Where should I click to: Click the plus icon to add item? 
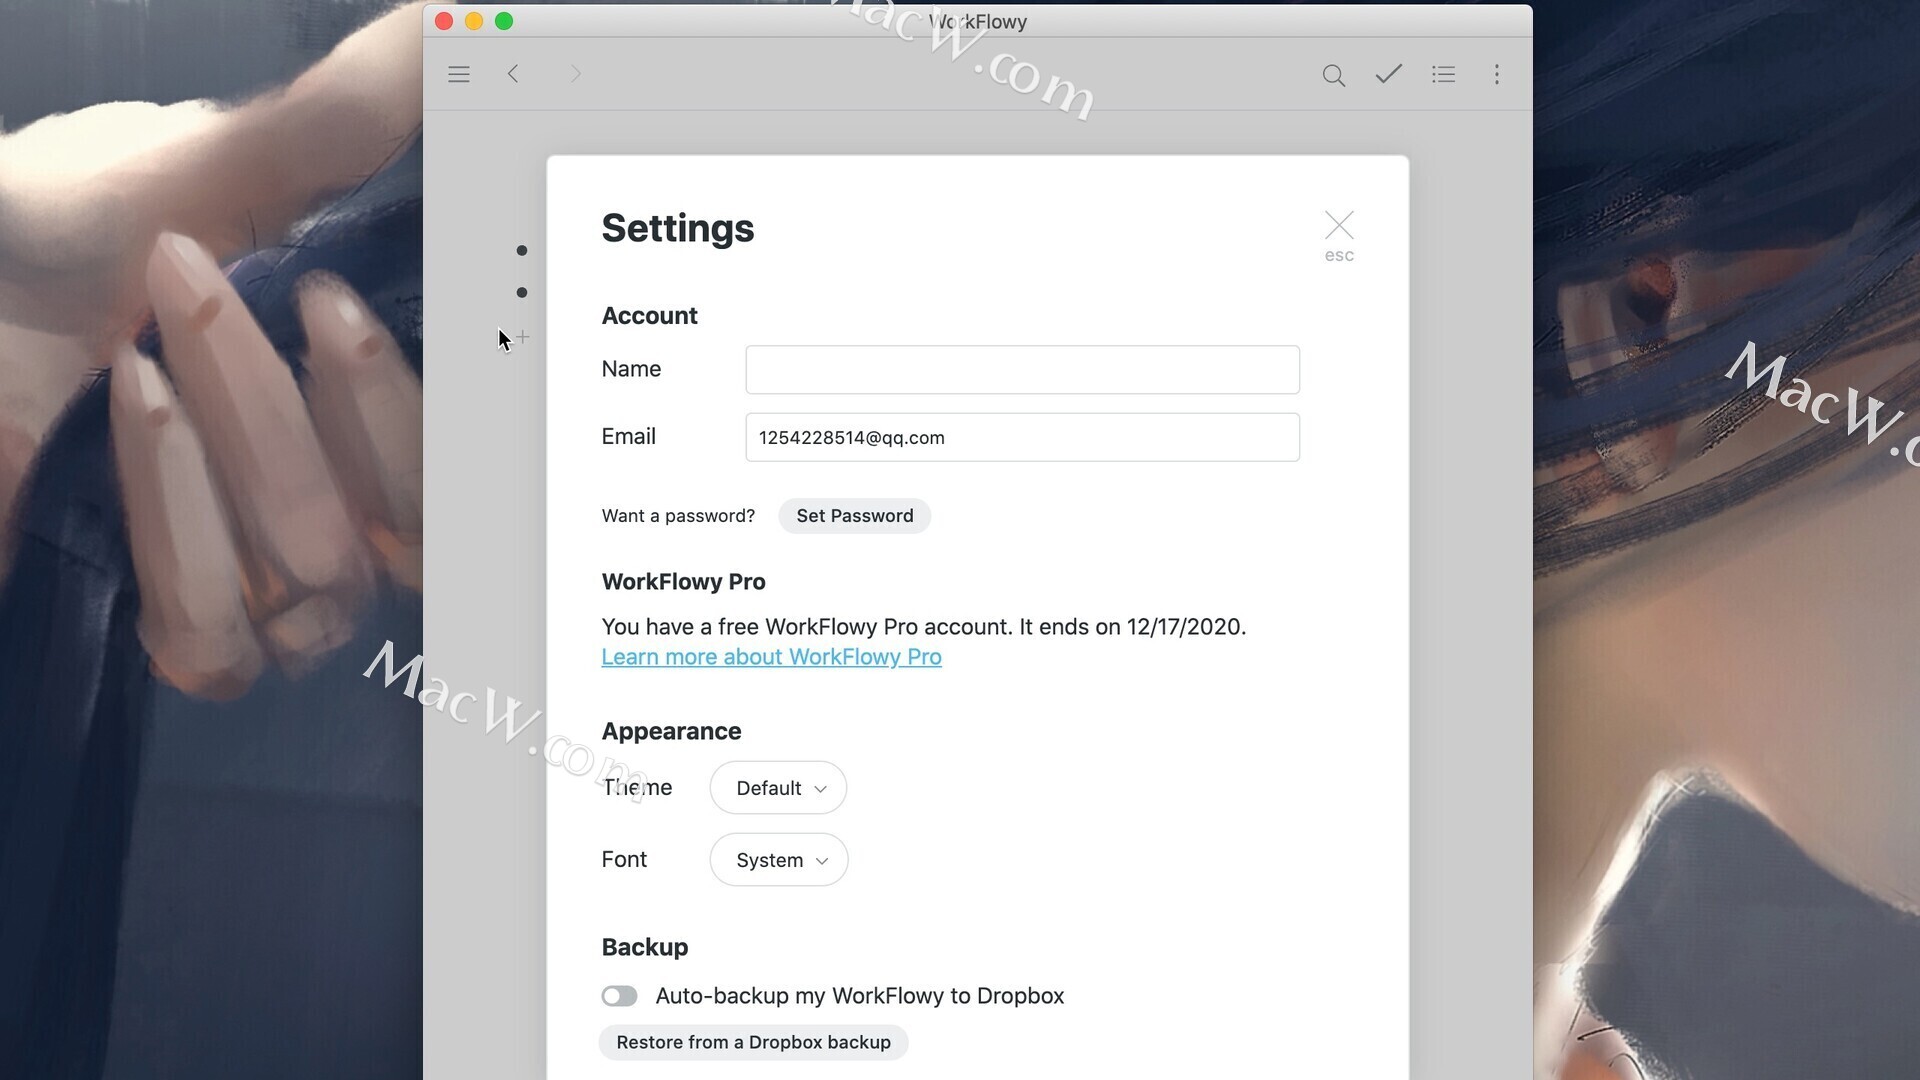523,337
